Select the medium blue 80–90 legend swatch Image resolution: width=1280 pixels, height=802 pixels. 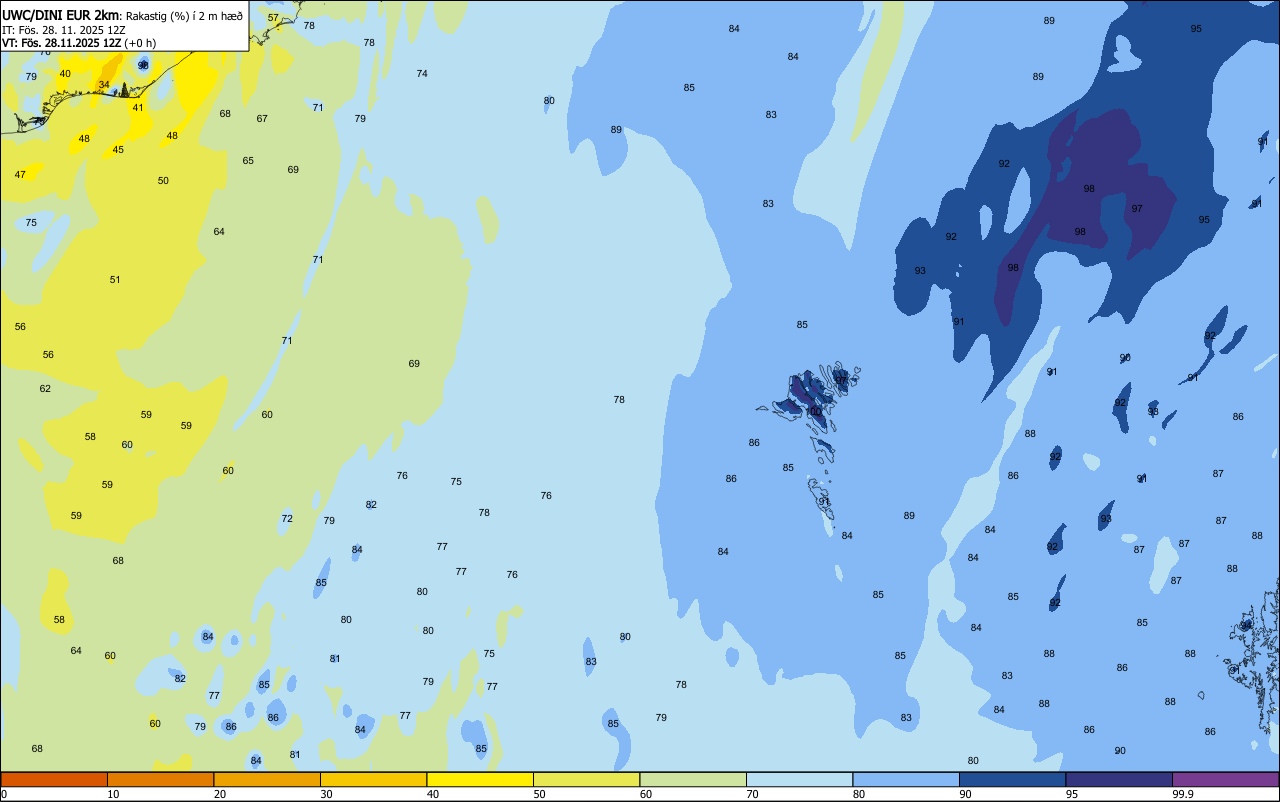(906, 779)
